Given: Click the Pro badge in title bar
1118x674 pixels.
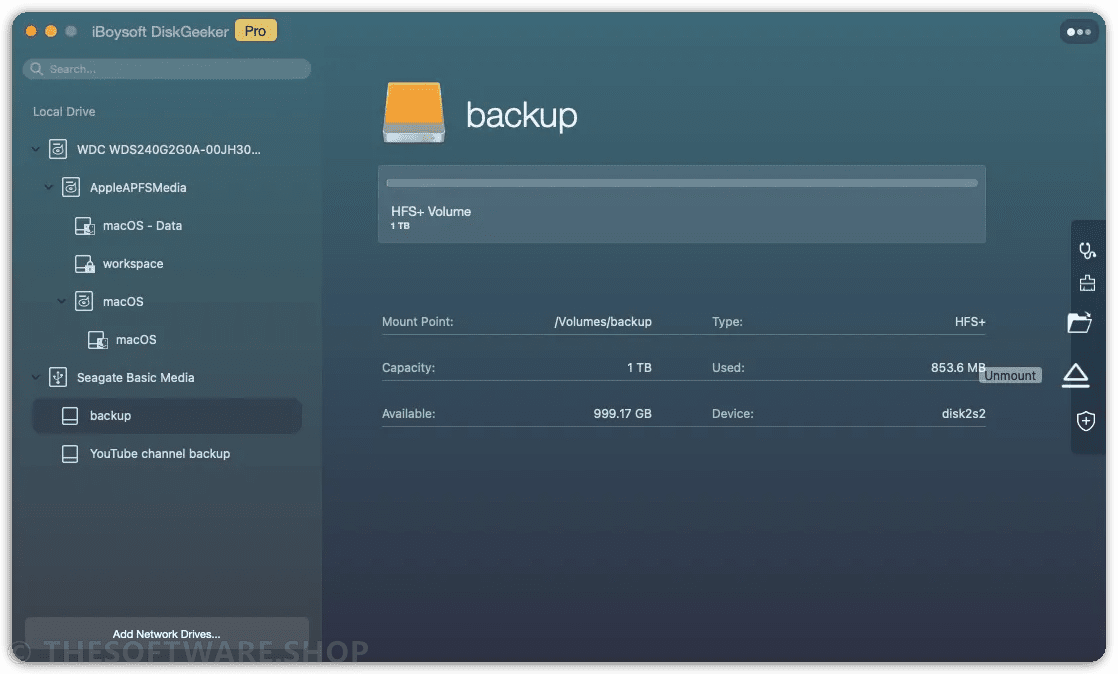Looking at the screenshot, I should pos(255,31).
